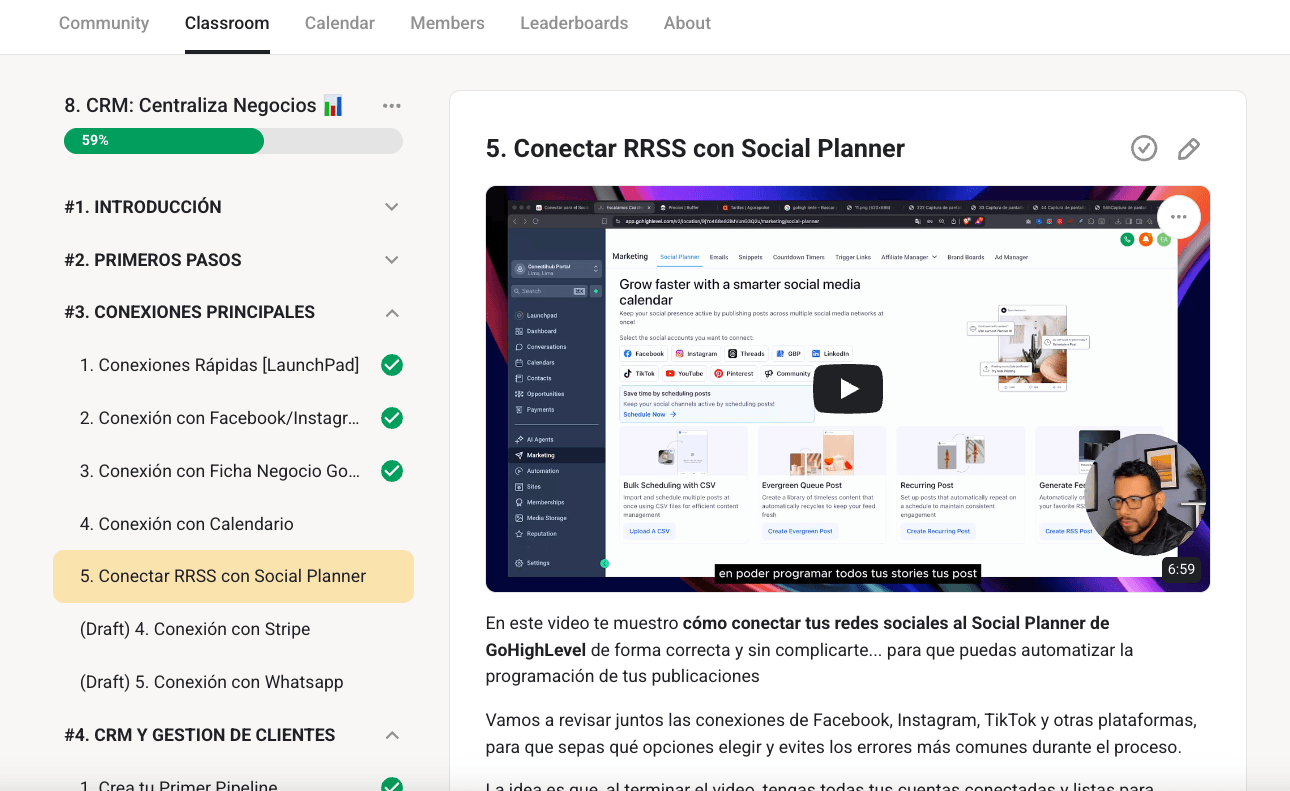This screenshot has height=791, width=1290.
Task: Open draft lesson 5. Conexión con Whatsapp
Action: 212,682
